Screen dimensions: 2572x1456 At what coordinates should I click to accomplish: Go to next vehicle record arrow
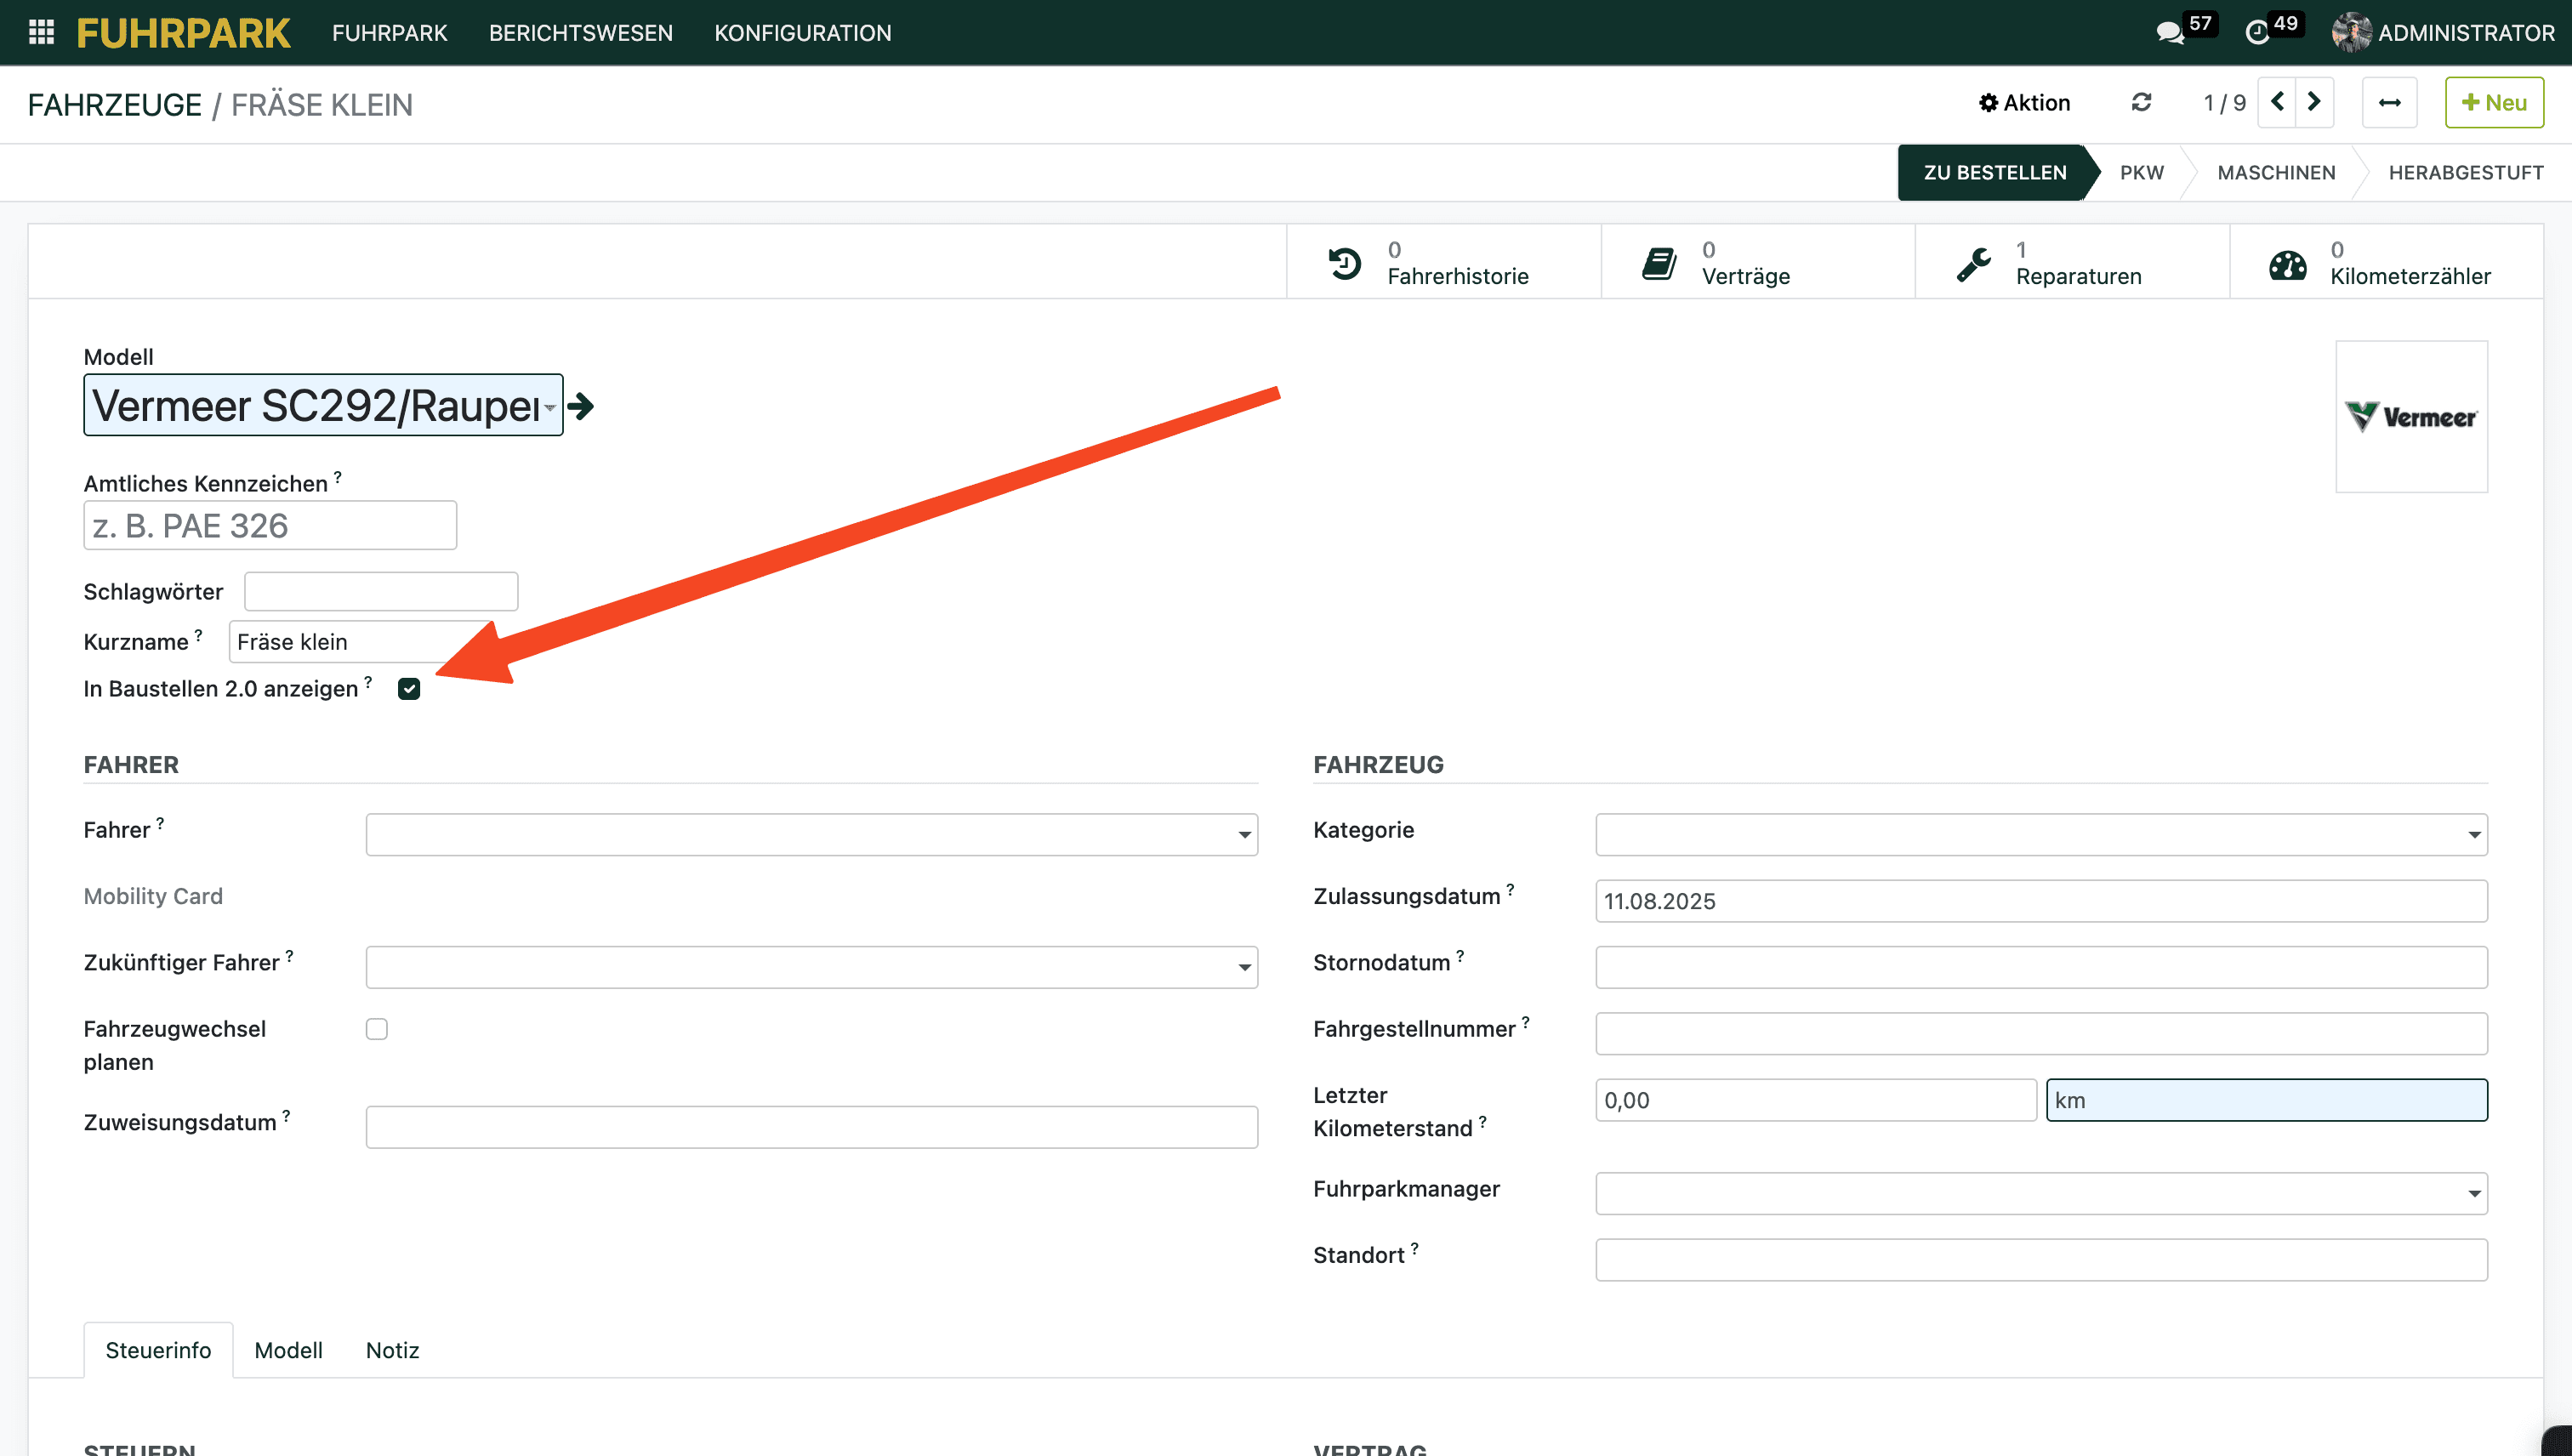pos(2314,102)
